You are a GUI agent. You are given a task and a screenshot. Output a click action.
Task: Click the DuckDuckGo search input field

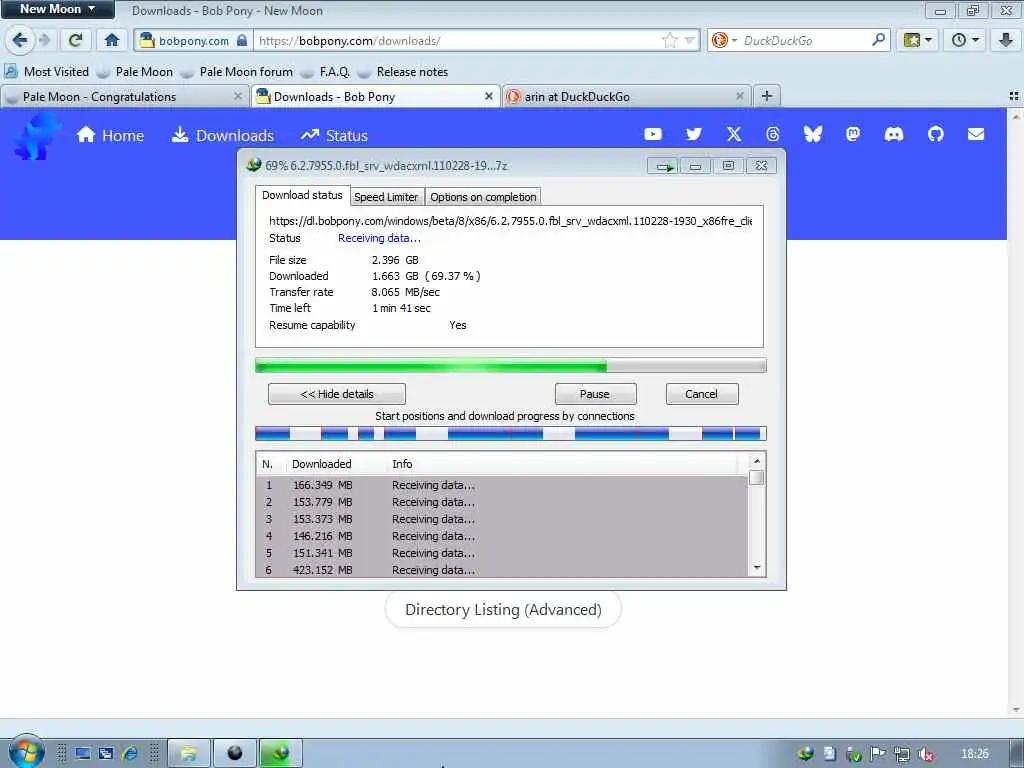(x=806, y=40)
